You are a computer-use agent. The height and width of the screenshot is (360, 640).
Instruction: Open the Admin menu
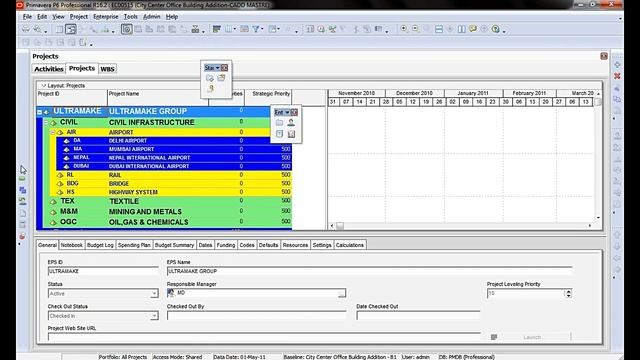pyautogui.click(x=151, y=17)
